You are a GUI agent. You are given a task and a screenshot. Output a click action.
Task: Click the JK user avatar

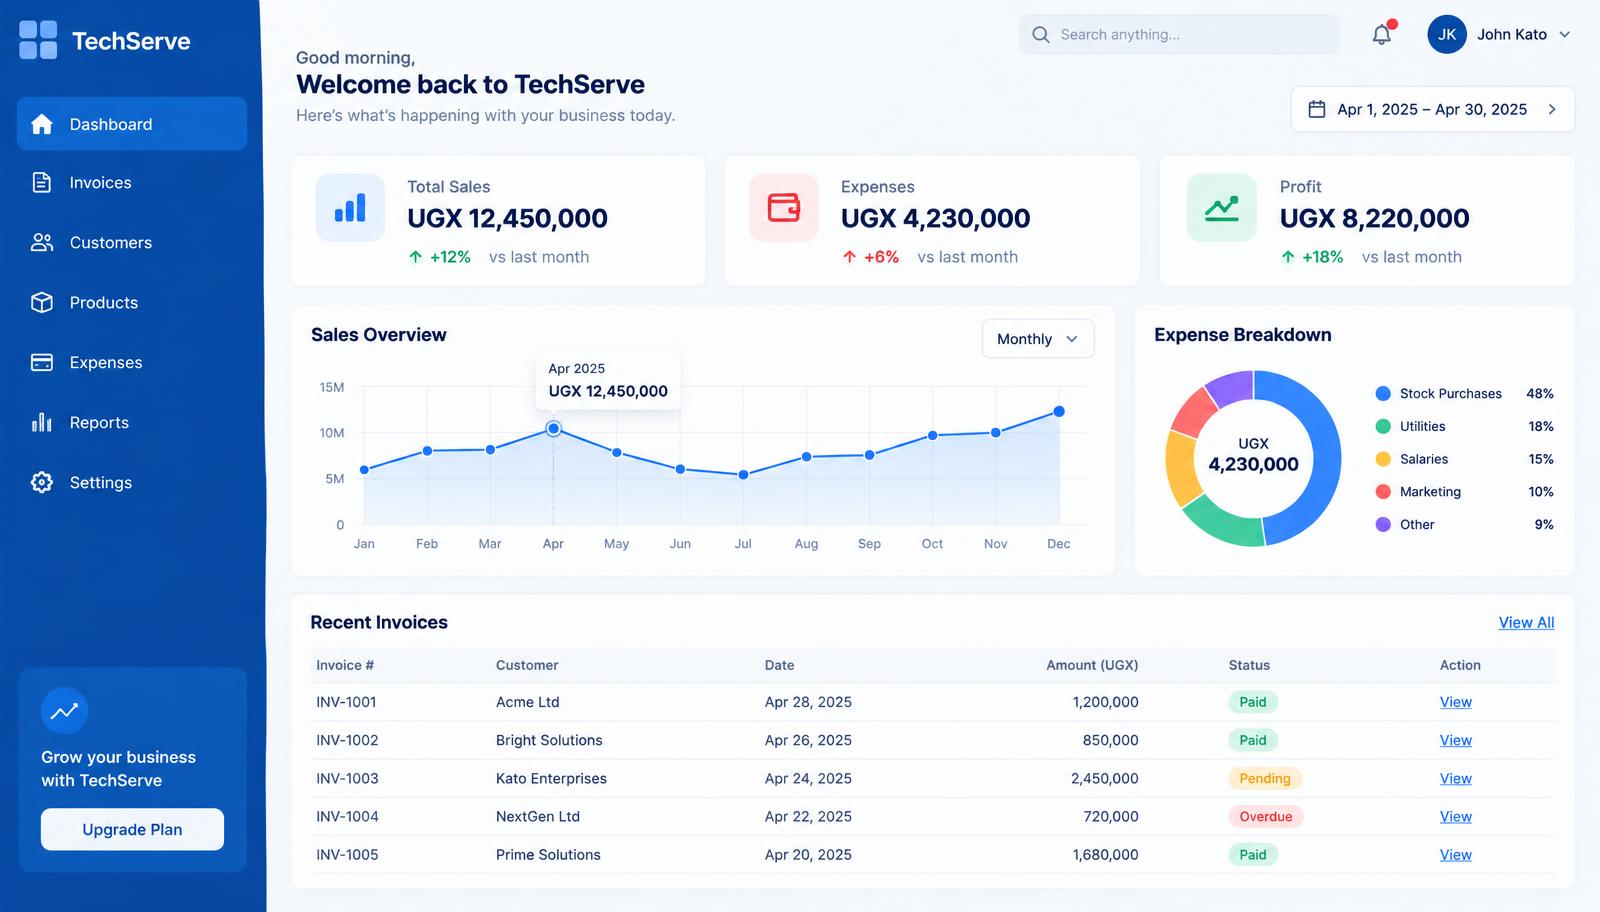pyautogui.click(x=1447, y=34)
